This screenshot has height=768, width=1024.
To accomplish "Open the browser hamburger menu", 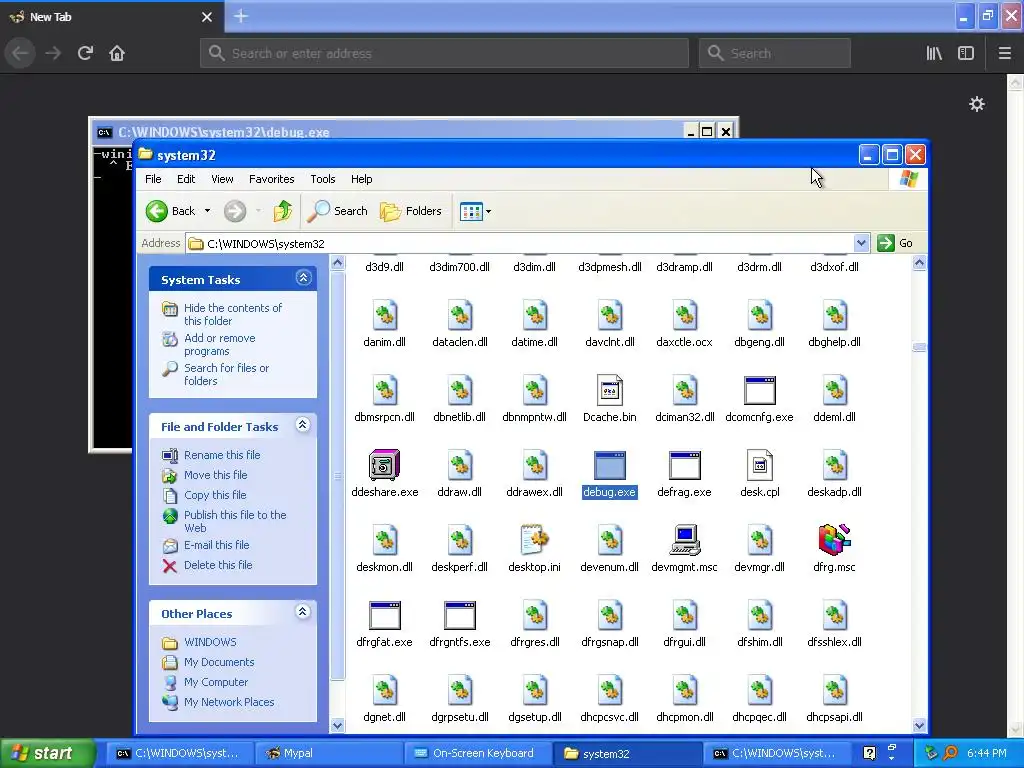I will (x=1004, y=53).
